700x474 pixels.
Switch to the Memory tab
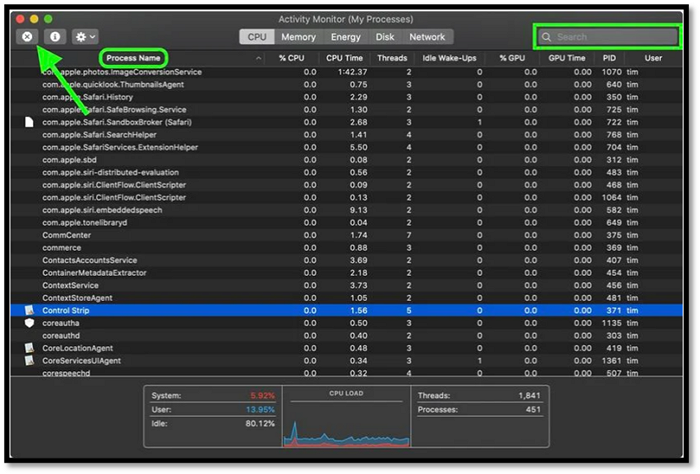298,37
